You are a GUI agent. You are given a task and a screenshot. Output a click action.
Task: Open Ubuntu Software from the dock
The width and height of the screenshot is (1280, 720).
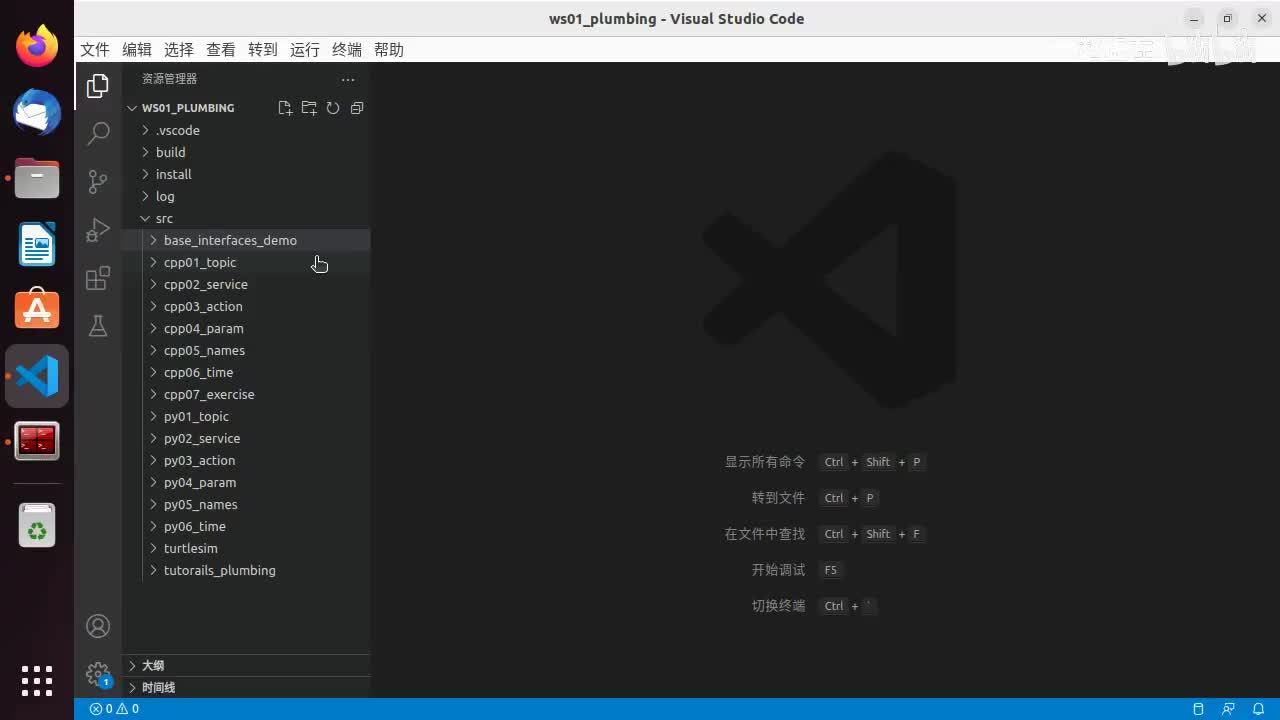tap(37, 310)
